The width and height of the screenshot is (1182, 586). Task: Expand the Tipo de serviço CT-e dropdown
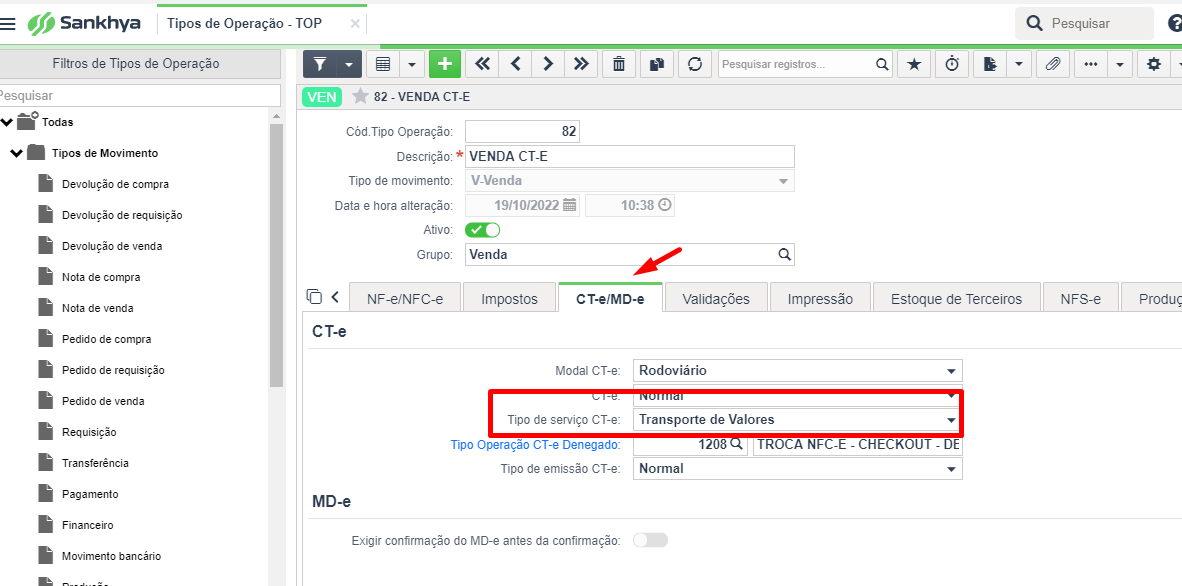pyautogui.click(x=951, y=420)
